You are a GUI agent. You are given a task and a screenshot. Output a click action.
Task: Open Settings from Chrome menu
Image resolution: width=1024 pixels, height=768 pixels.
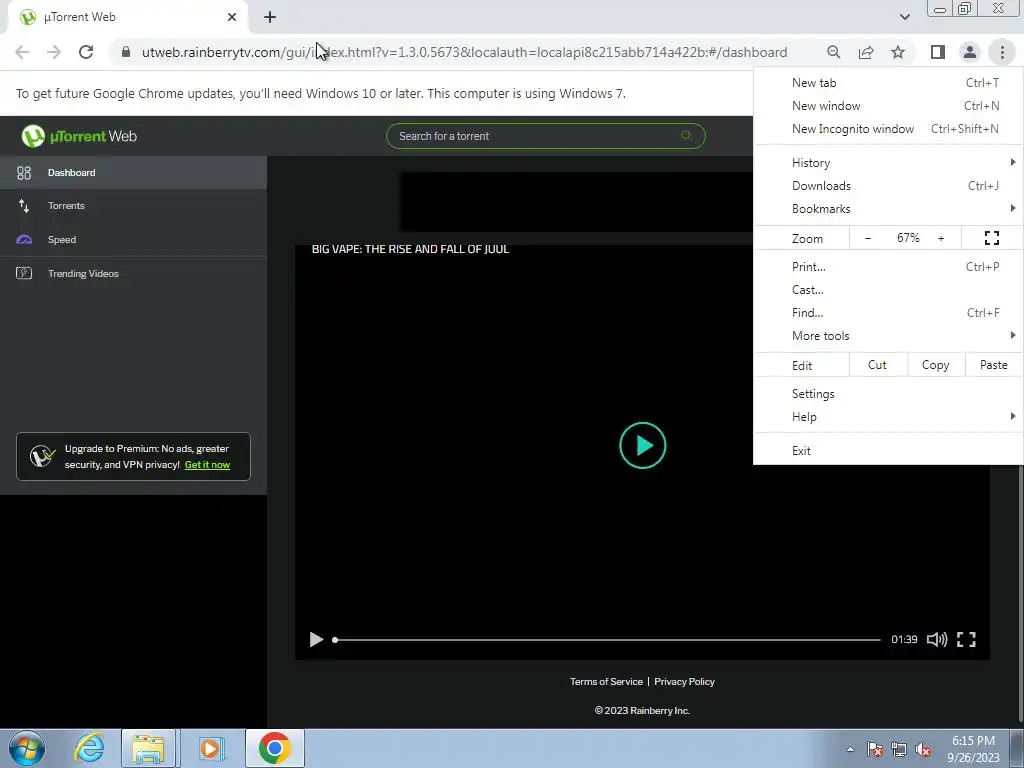[888, 394]
